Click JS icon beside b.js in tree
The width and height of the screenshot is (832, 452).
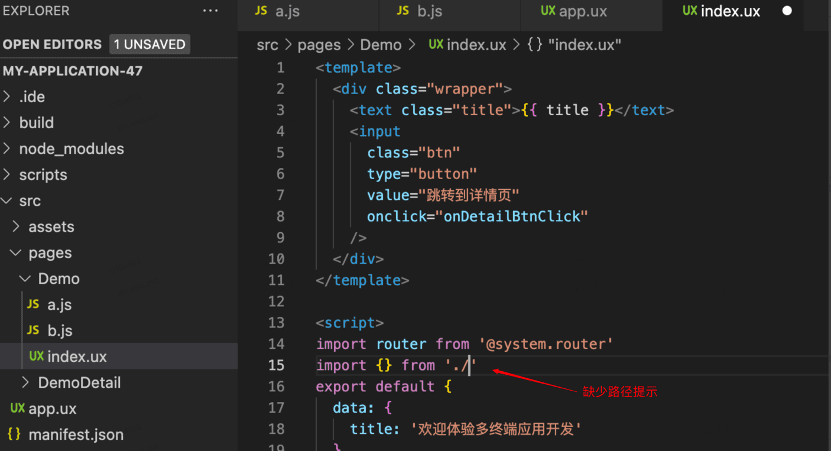33,330
